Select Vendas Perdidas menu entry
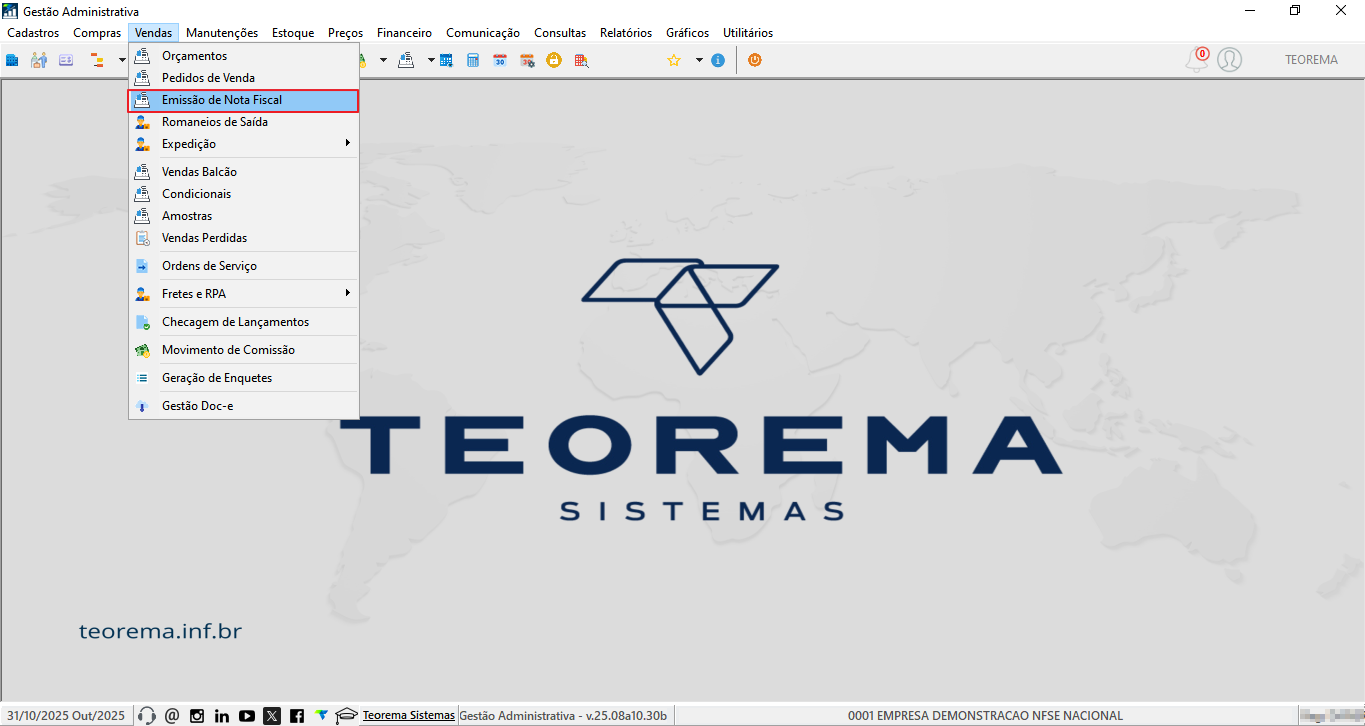Screen dimensions: 1365x726 click(x=243, y=238)
